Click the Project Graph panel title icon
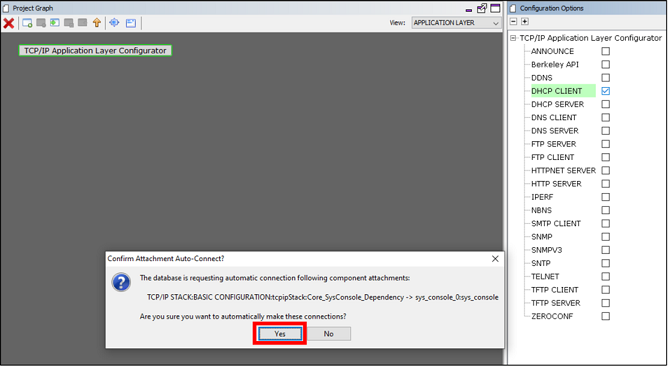Image resolution: width=668 pixels, height=367 pixels. pyautogui.click(x=6, y=9)
